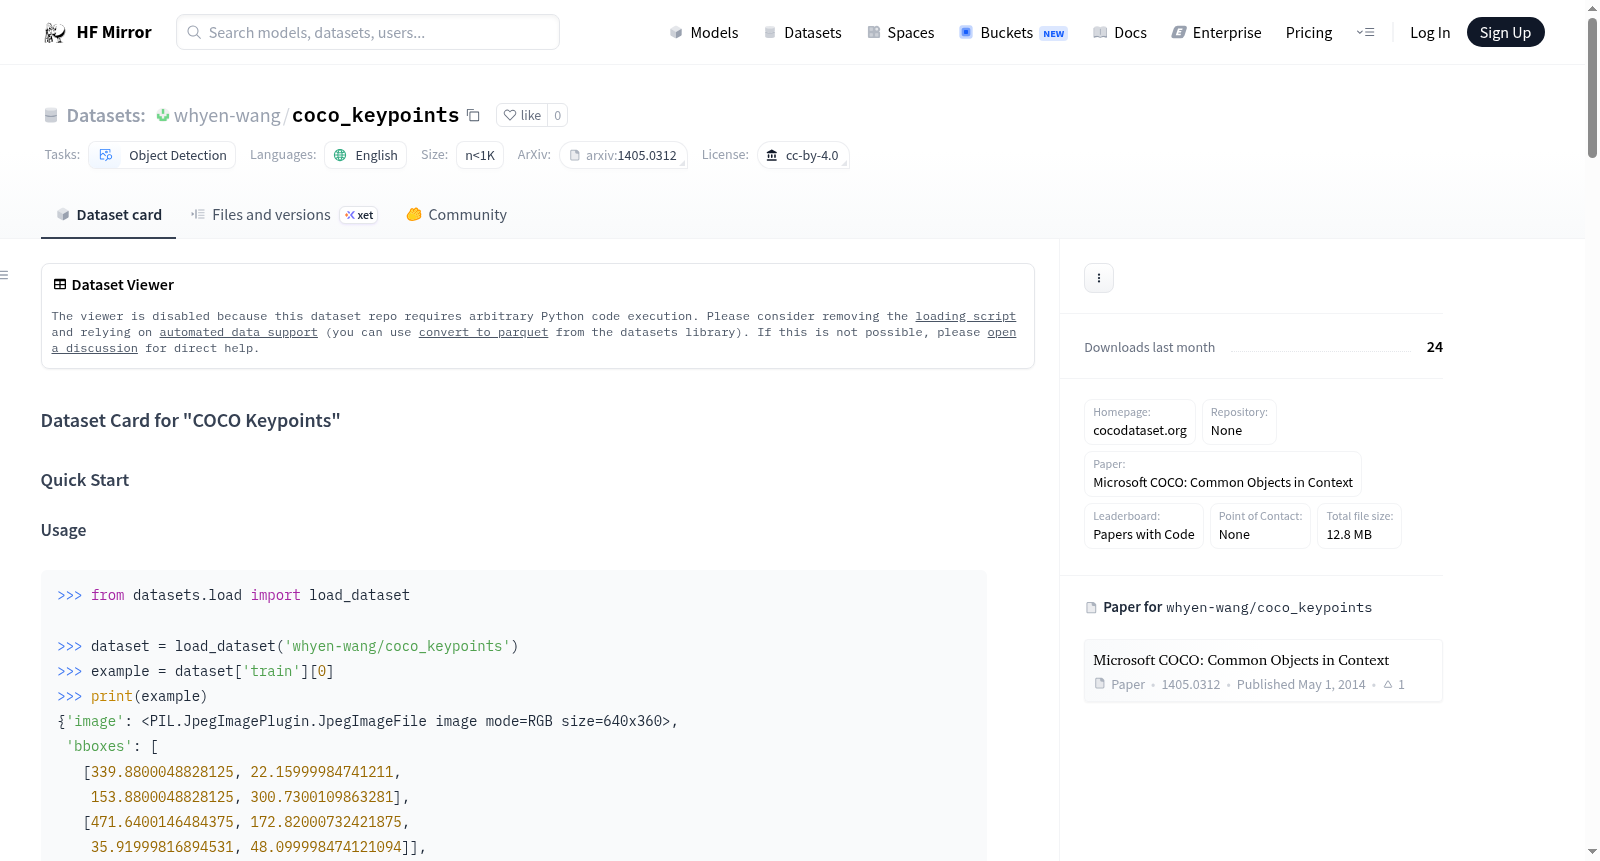
Task: Click the heart like button
Action: pyautogui.click(x=522, y=116)
